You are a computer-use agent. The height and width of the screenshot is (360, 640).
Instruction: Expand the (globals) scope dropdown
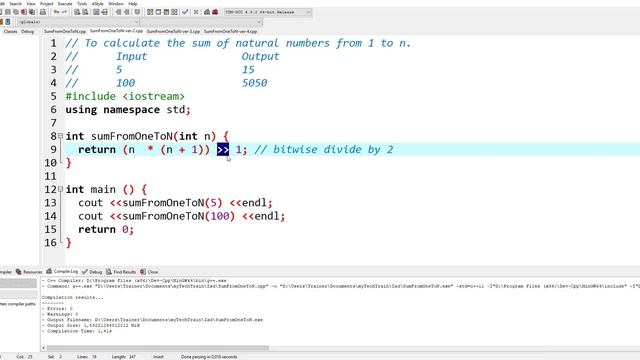pos(78,22)
